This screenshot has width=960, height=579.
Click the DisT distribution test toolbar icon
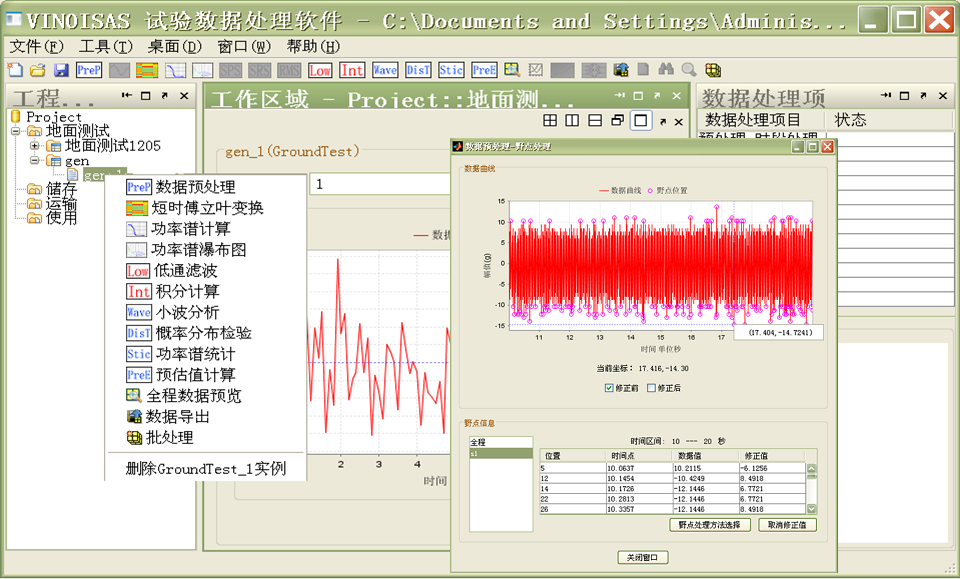coord(418,70)
